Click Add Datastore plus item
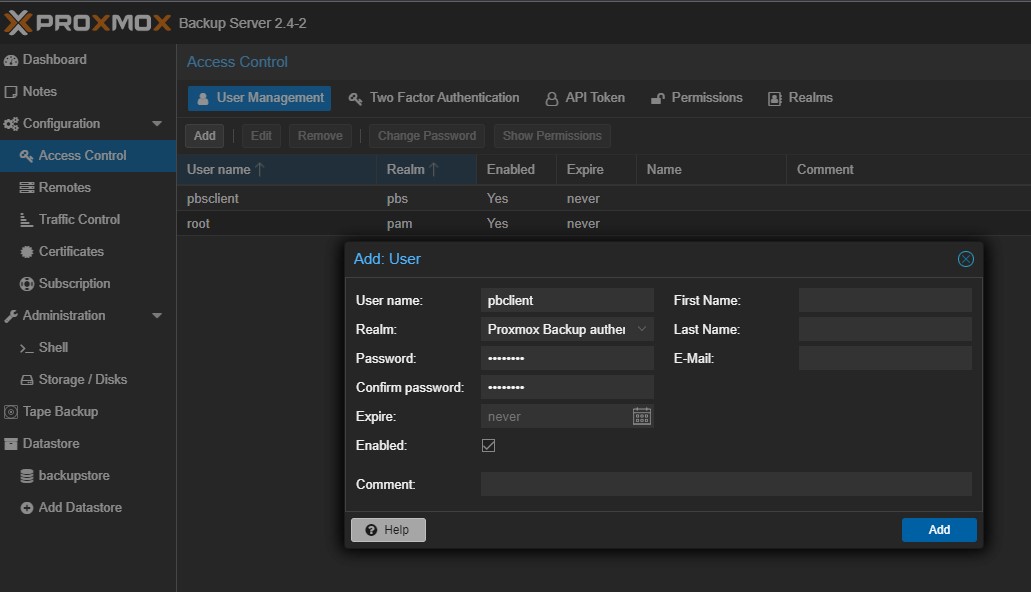This screenshot has height=592, width=1031. click(x=79, y=508)
